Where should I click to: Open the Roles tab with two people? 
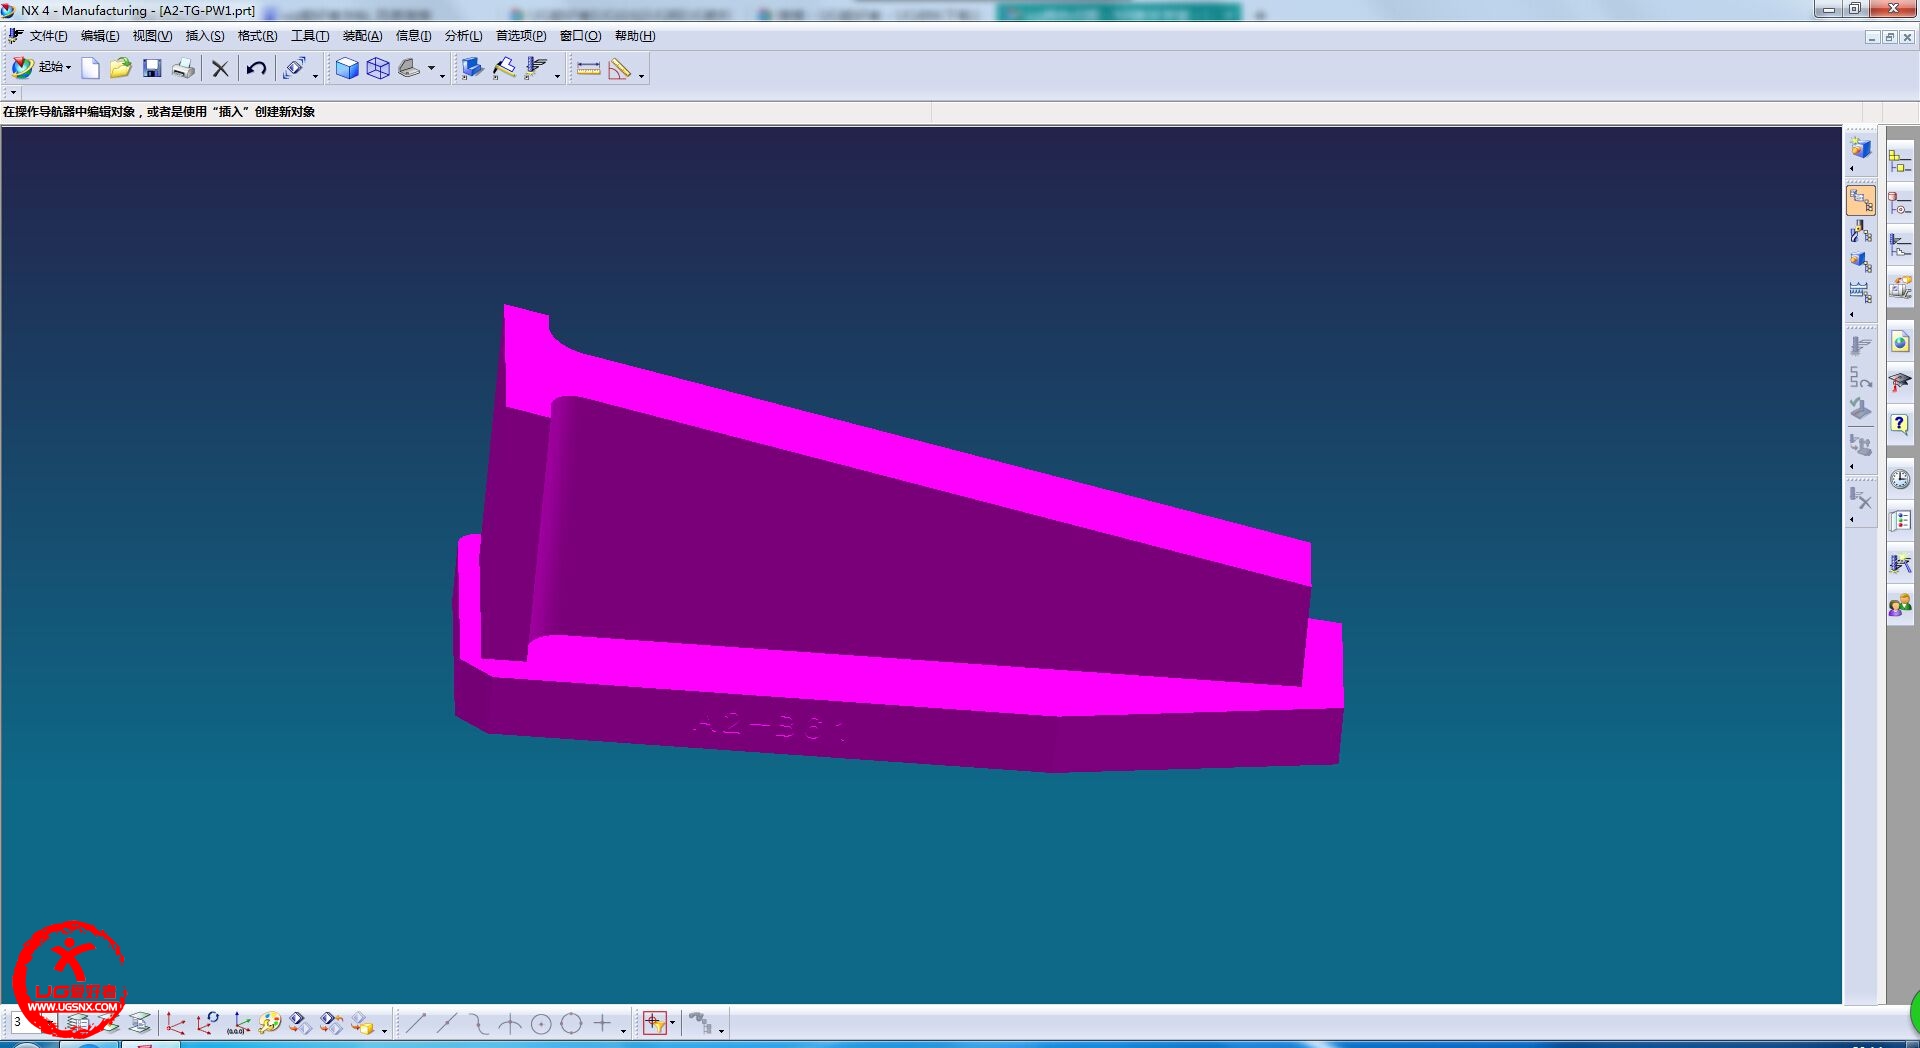click(x=1900, y=606)
